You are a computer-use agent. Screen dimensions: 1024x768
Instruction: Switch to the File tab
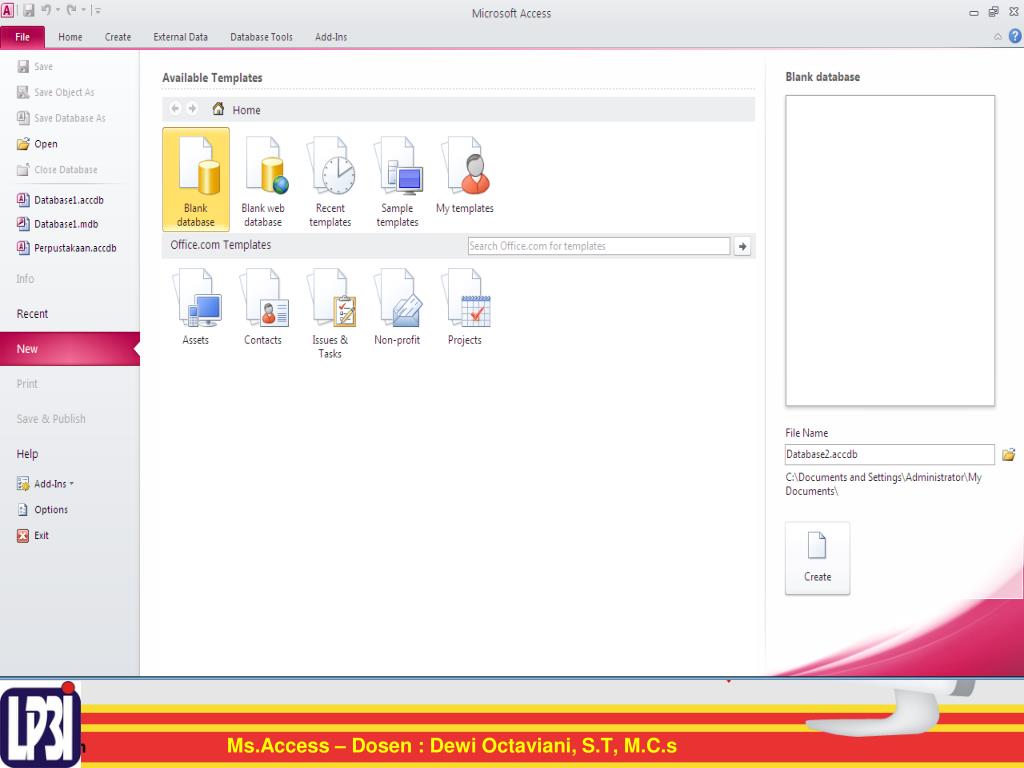coord(22,37)
